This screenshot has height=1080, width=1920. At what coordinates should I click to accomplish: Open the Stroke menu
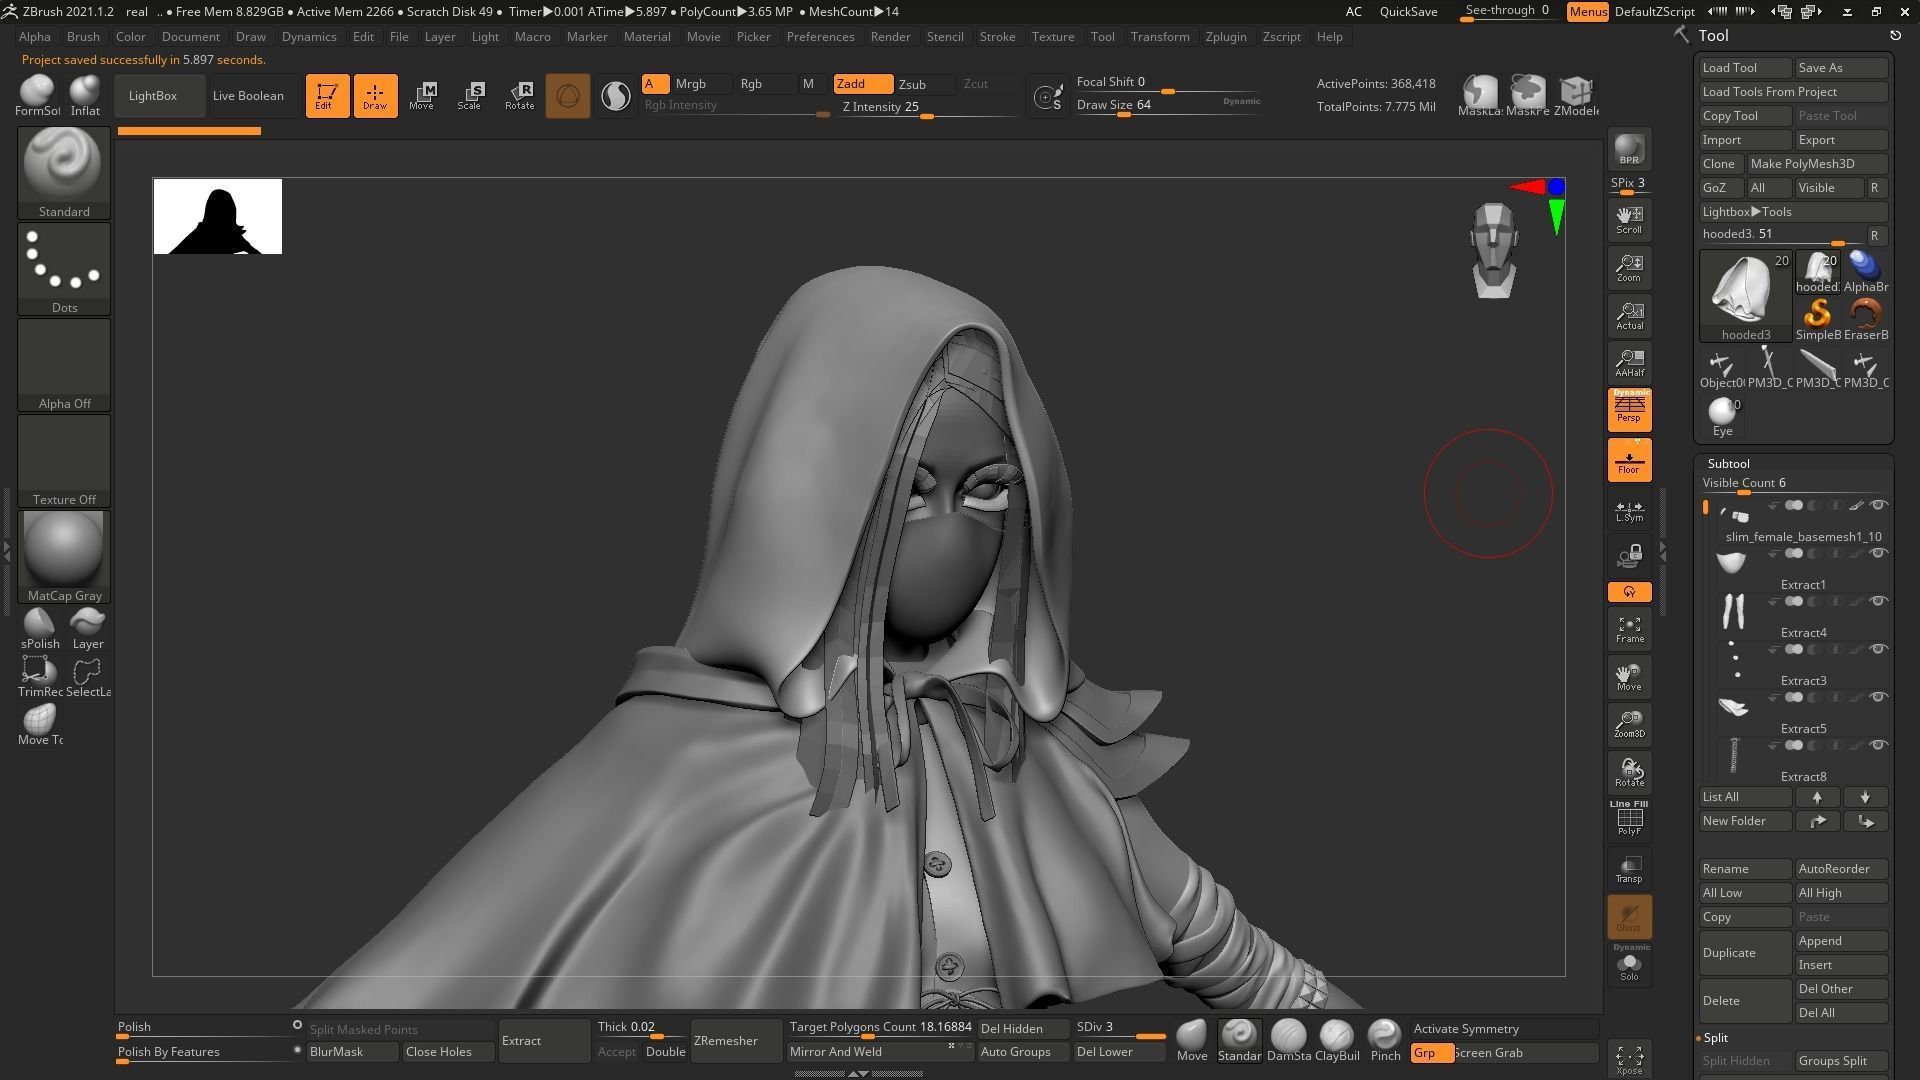coord(997,37)
